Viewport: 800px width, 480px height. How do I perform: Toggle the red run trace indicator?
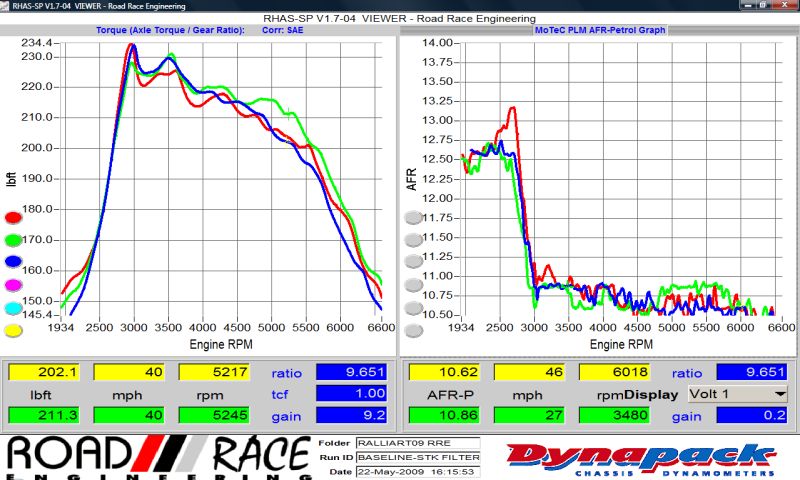[x=13, y=217]
